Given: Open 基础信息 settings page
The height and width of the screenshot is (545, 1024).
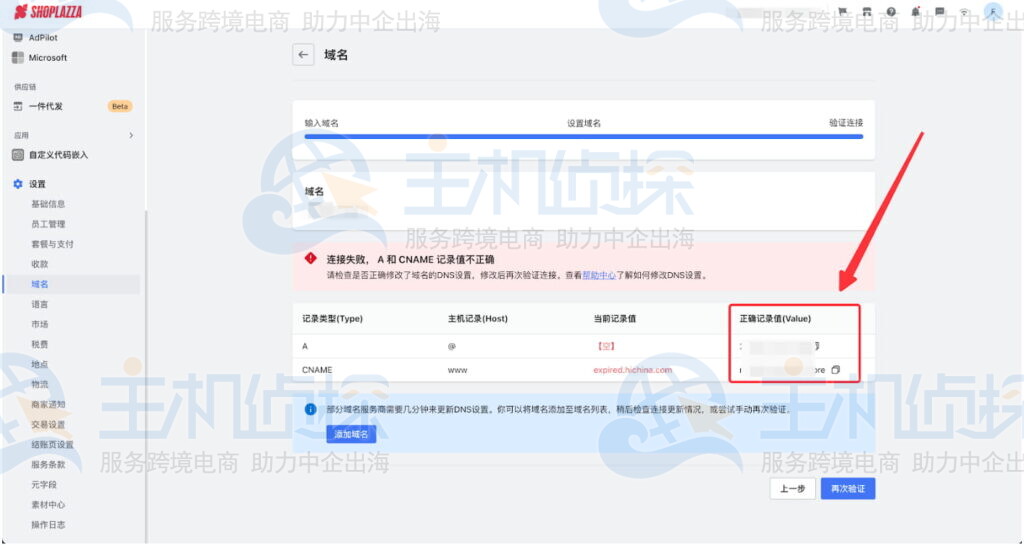Looking at the screenshot, I should (x=48, y=204).
